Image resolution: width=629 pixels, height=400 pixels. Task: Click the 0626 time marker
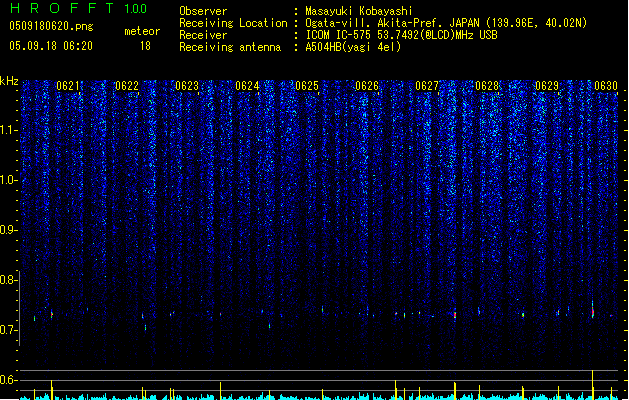[367, 86]
